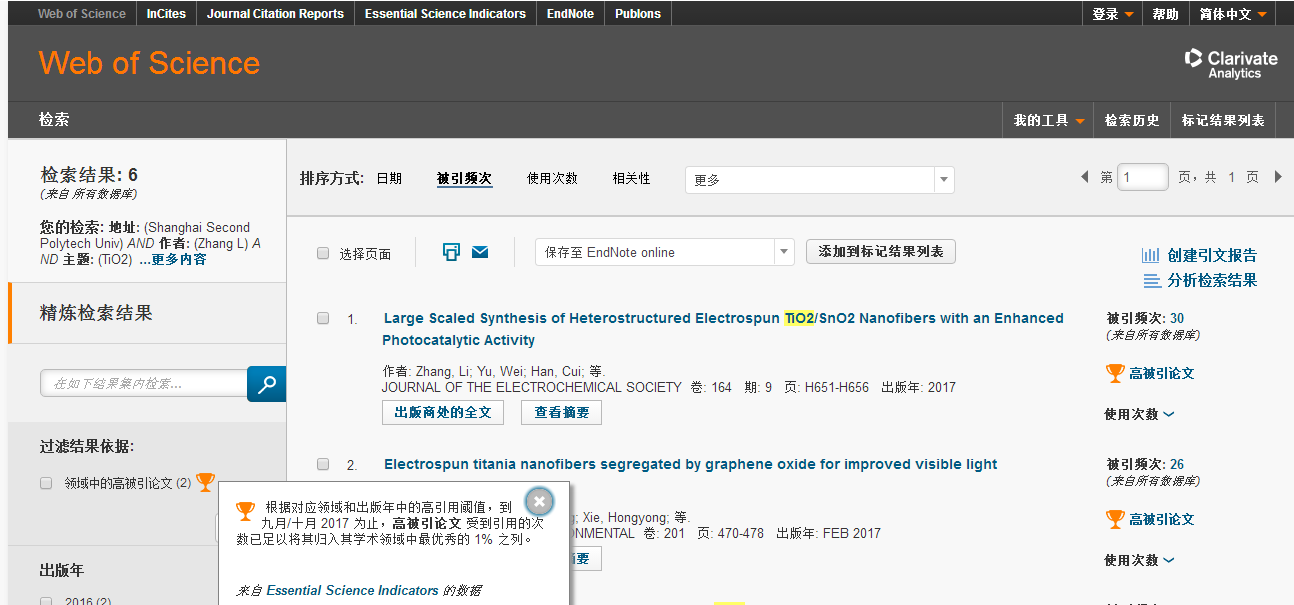
Task: Click the 出版年 filter heading
Action: click(62, 570)
